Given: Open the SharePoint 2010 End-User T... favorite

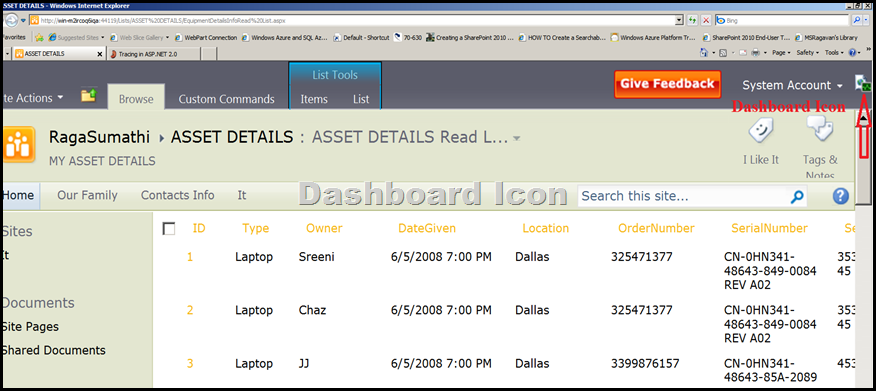Looking at the screenshot, I should click(x=746, y=37).
